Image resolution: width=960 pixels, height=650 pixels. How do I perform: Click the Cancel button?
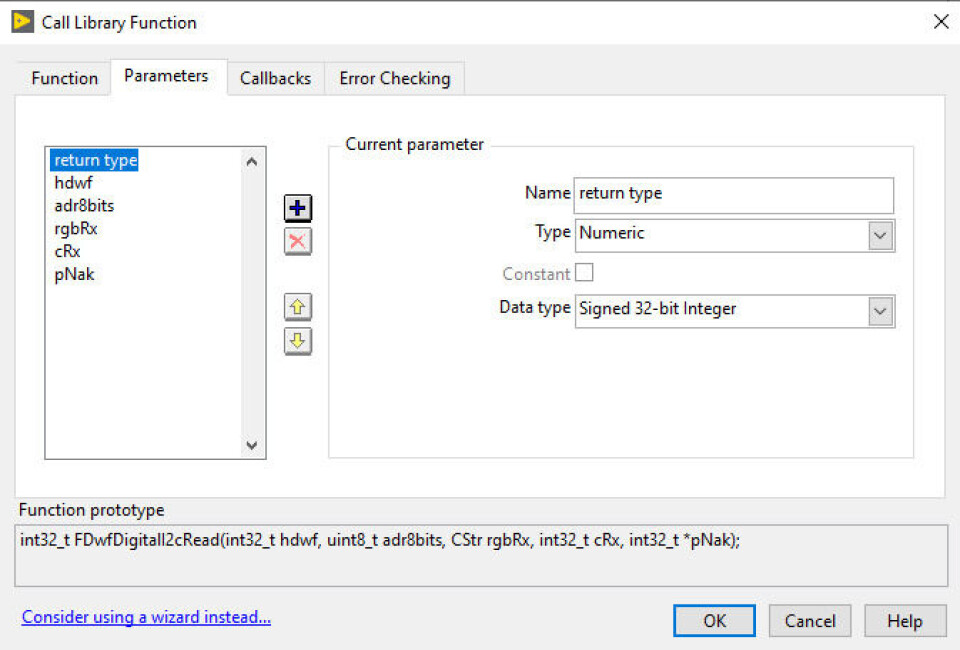coord(810,621)
